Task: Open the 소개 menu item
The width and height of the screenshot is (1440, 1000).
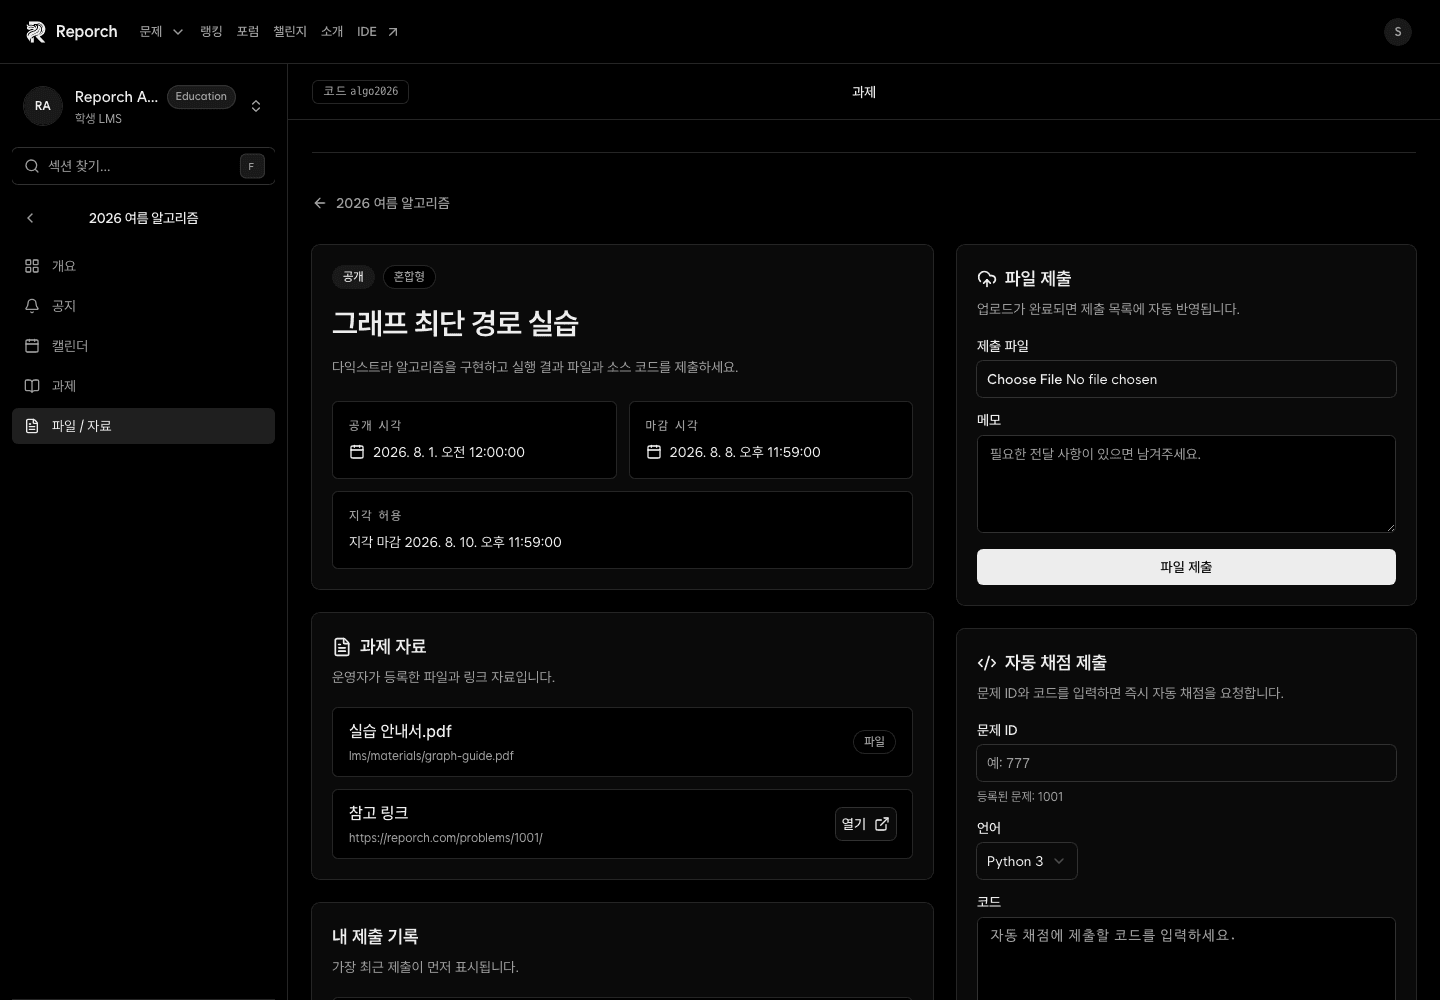Action: (x=332, y=32)
